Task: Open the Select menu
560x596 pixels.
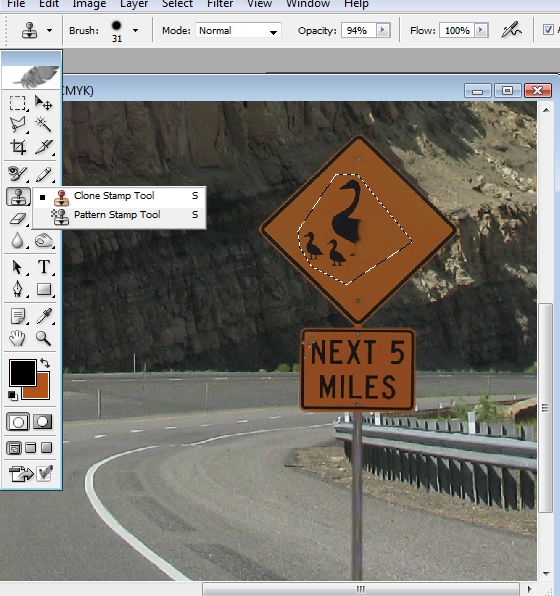Action: 178,4
